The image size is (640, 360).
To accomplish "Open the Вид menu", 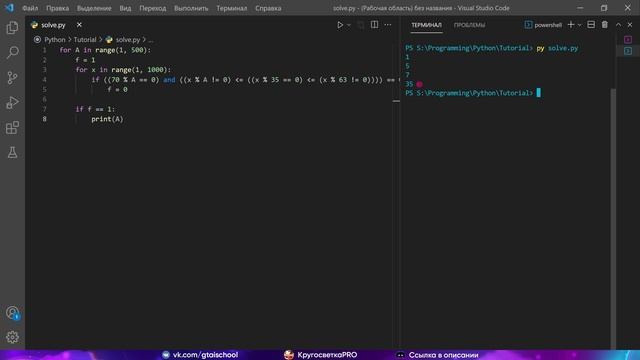I will click(x=125, y=8).
